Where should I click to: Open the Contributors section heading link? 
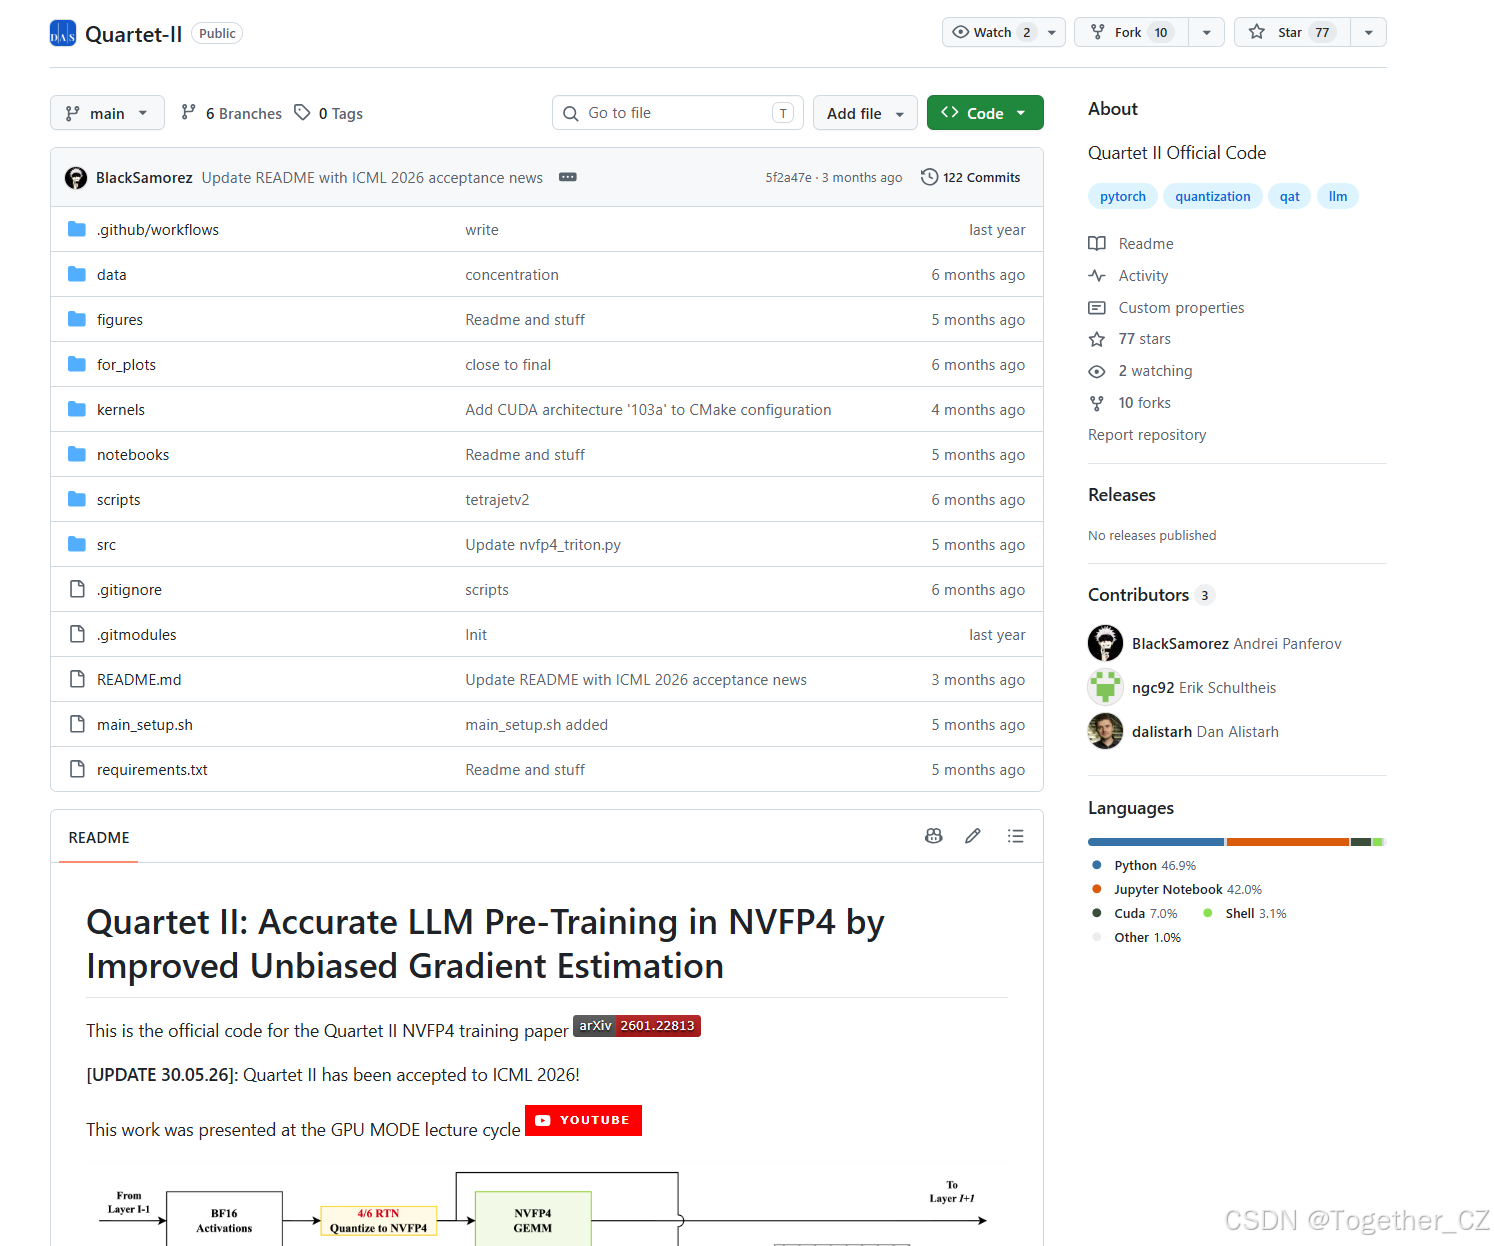coord(1150,595)
